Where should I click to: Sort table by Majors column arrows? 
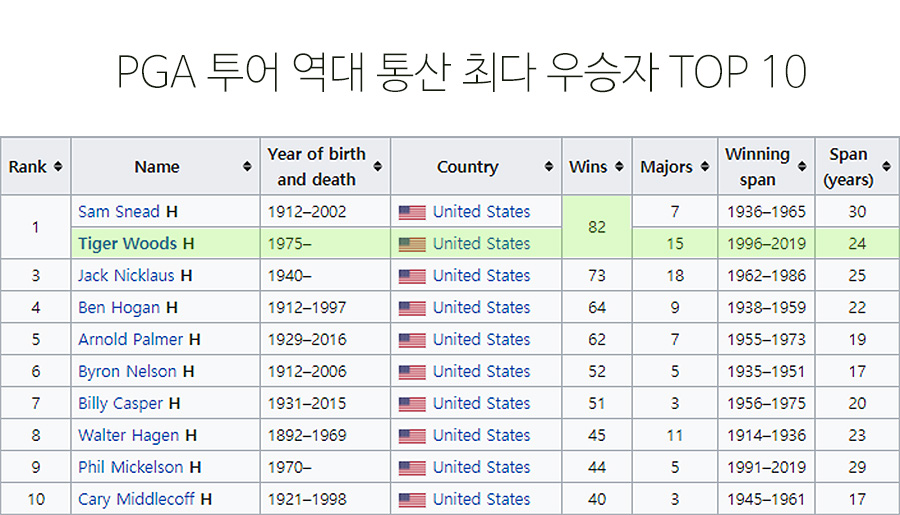[705, 166]
